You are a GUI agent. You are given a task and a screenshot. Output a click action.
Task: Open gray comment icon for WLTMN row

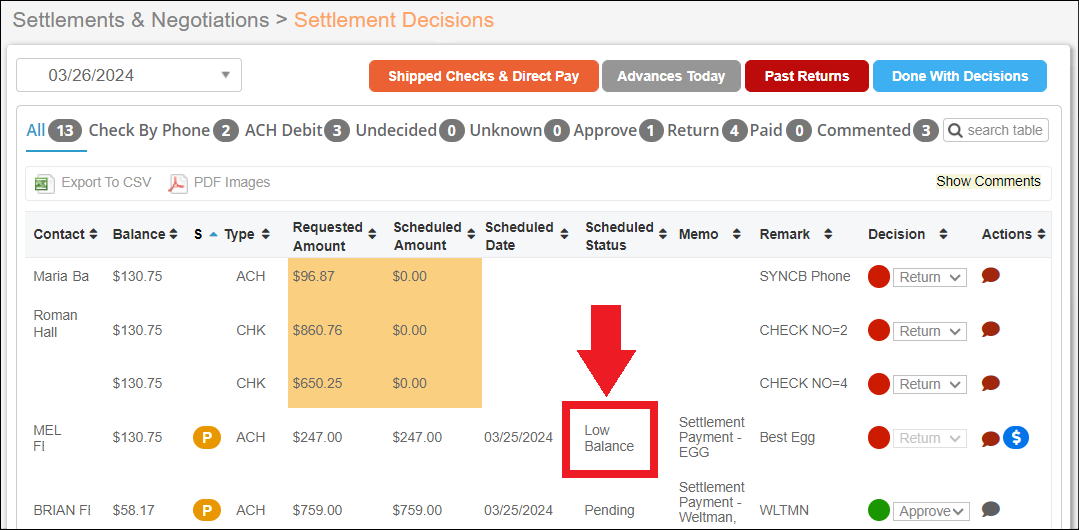tap(990, 509)
